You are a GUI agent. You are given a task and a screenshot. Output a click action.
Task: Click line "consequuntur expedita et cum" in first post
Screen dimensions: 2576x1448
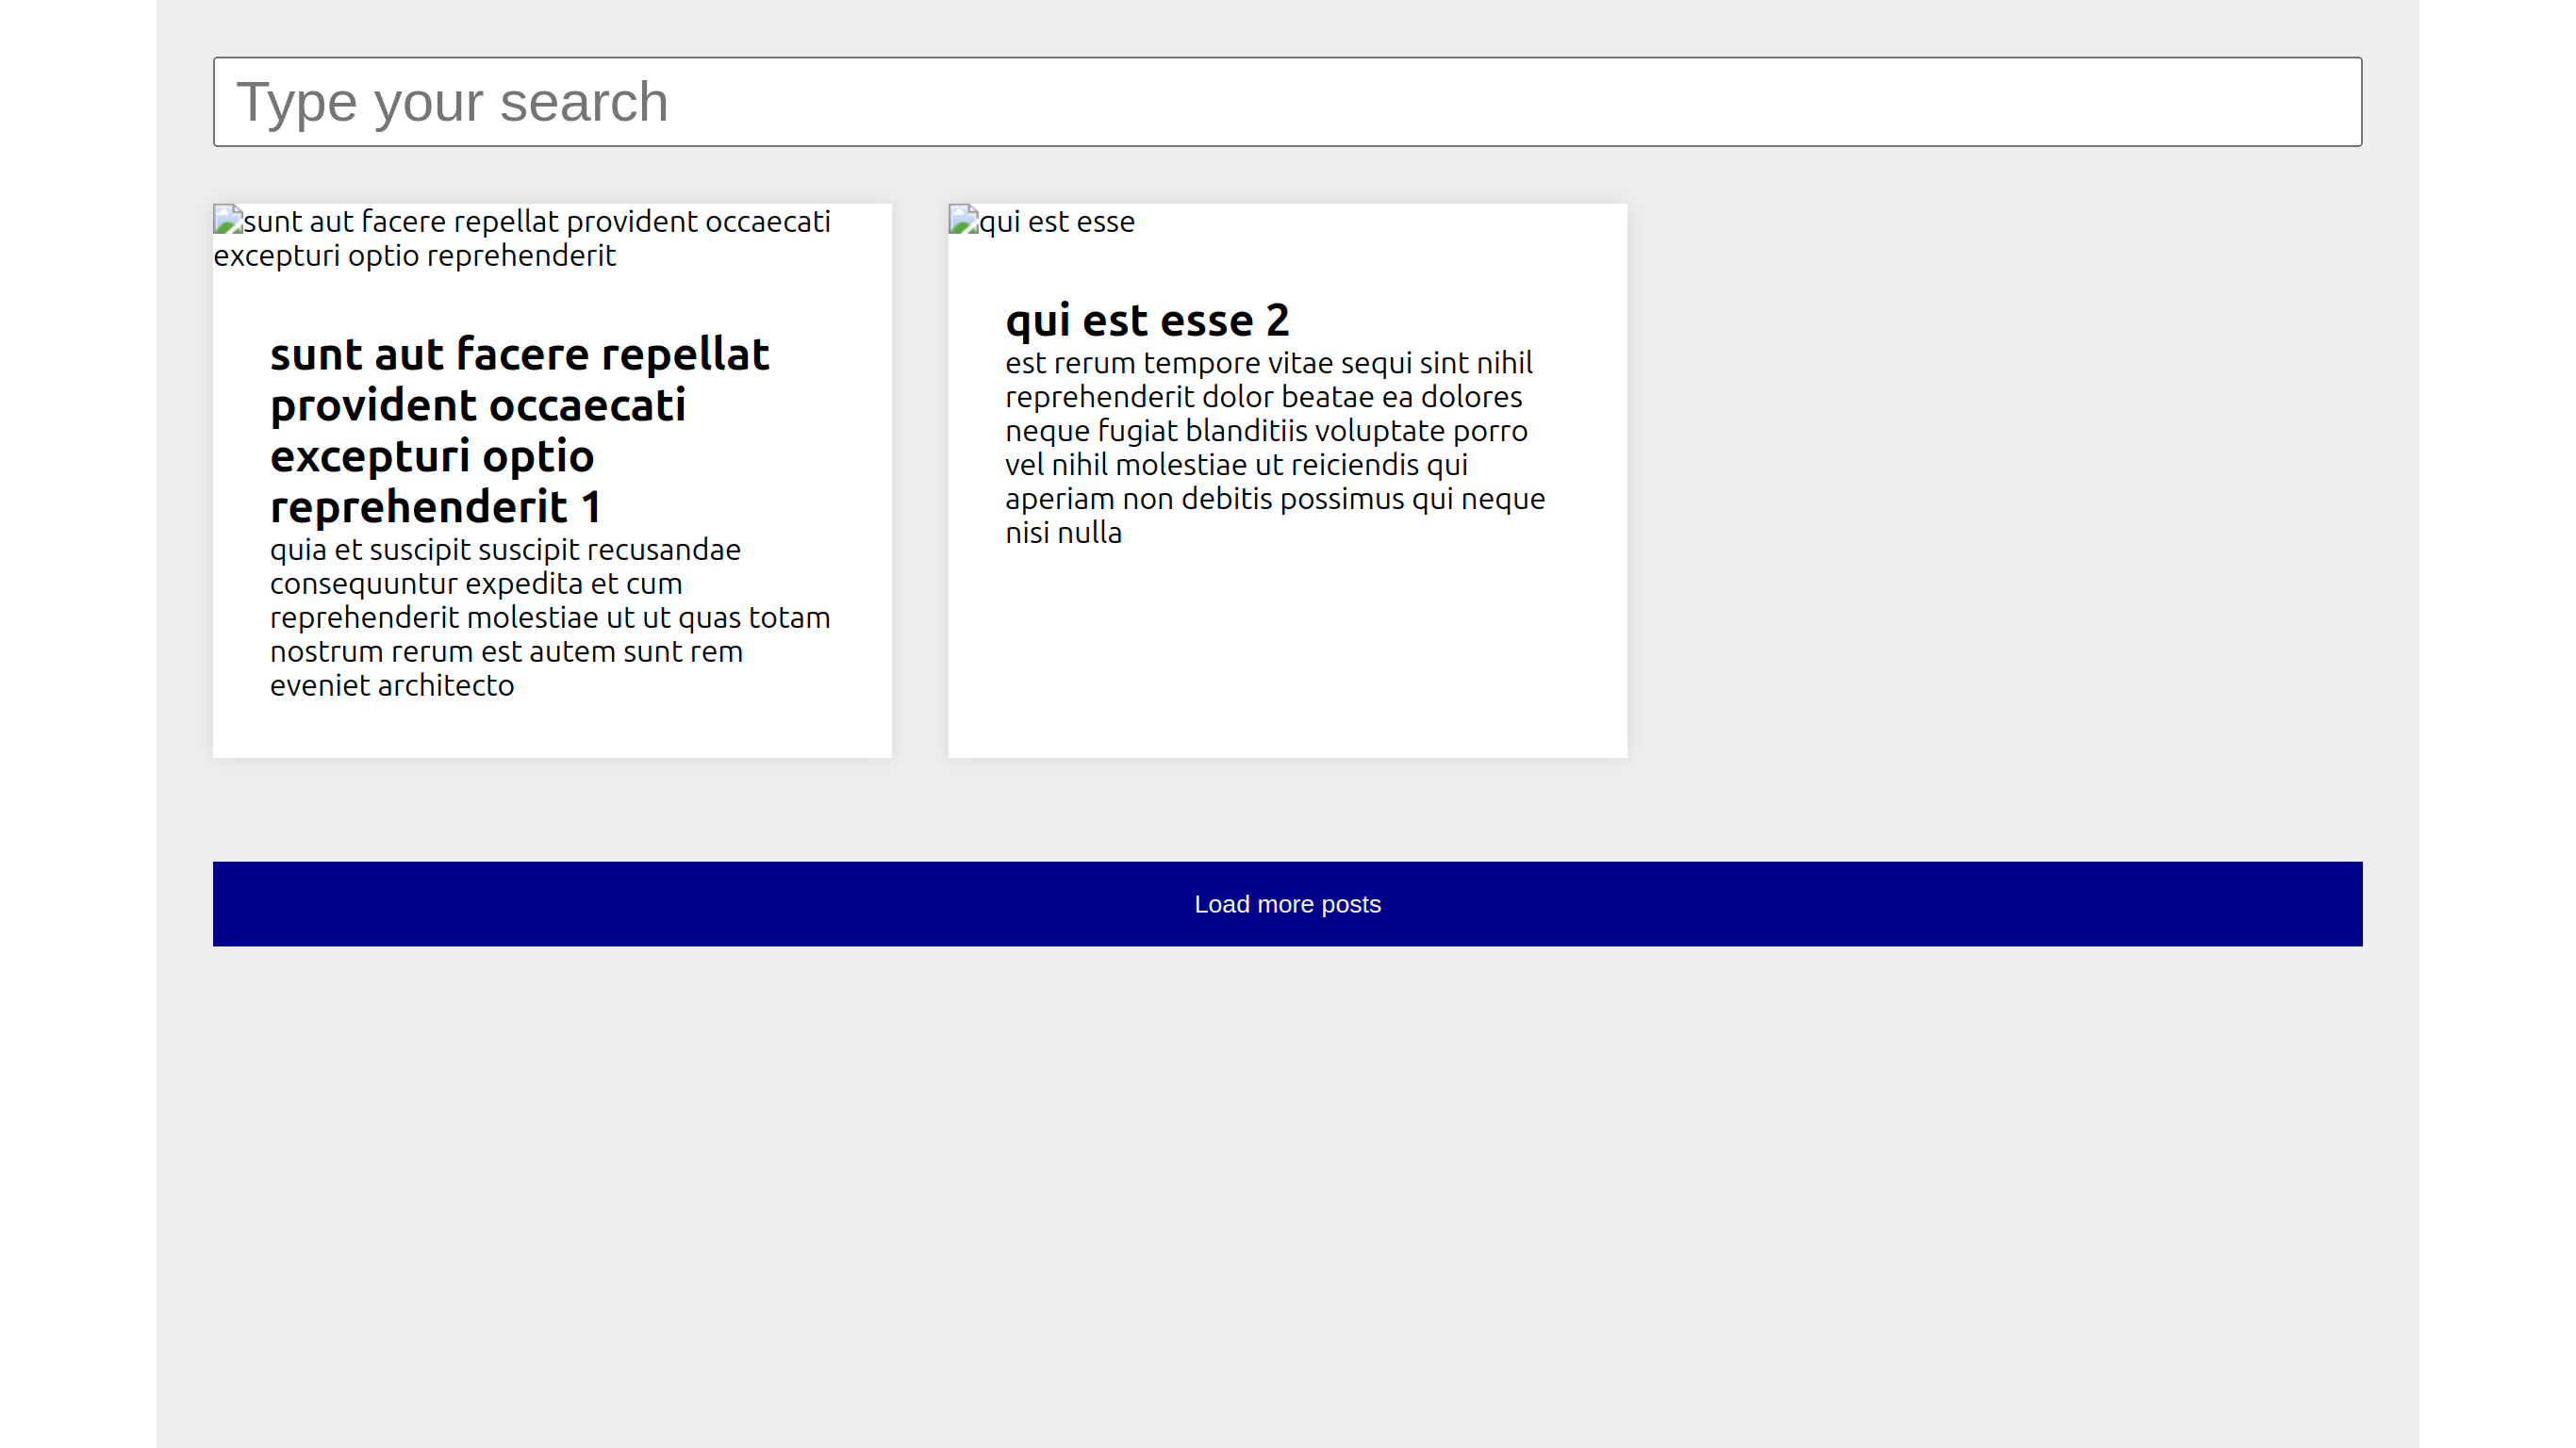click(475, 583)
